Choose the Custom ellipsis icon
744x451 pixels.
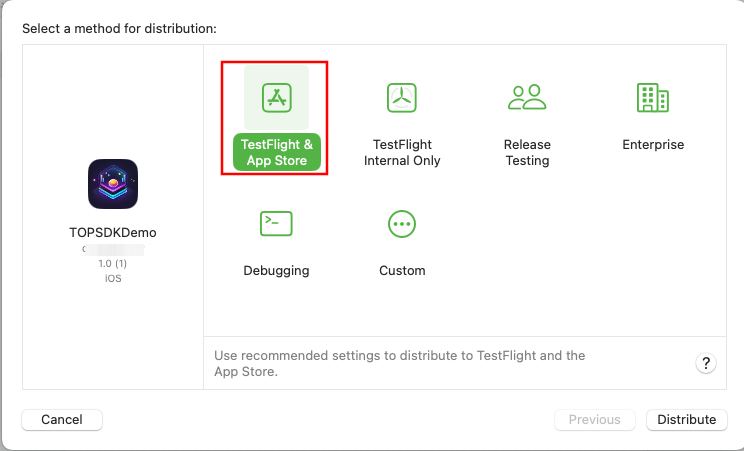click(402, 224)
